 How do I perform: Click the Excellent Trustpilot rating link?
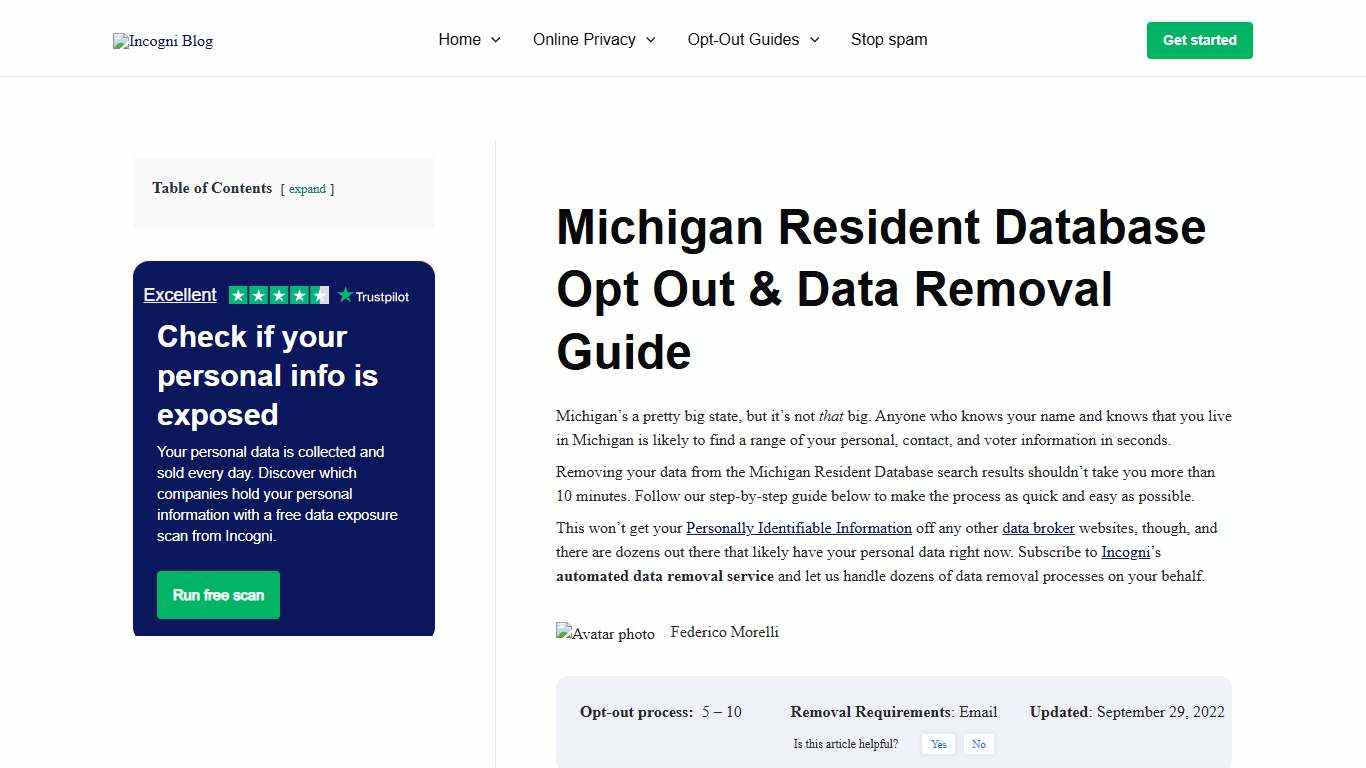point(180,294)
